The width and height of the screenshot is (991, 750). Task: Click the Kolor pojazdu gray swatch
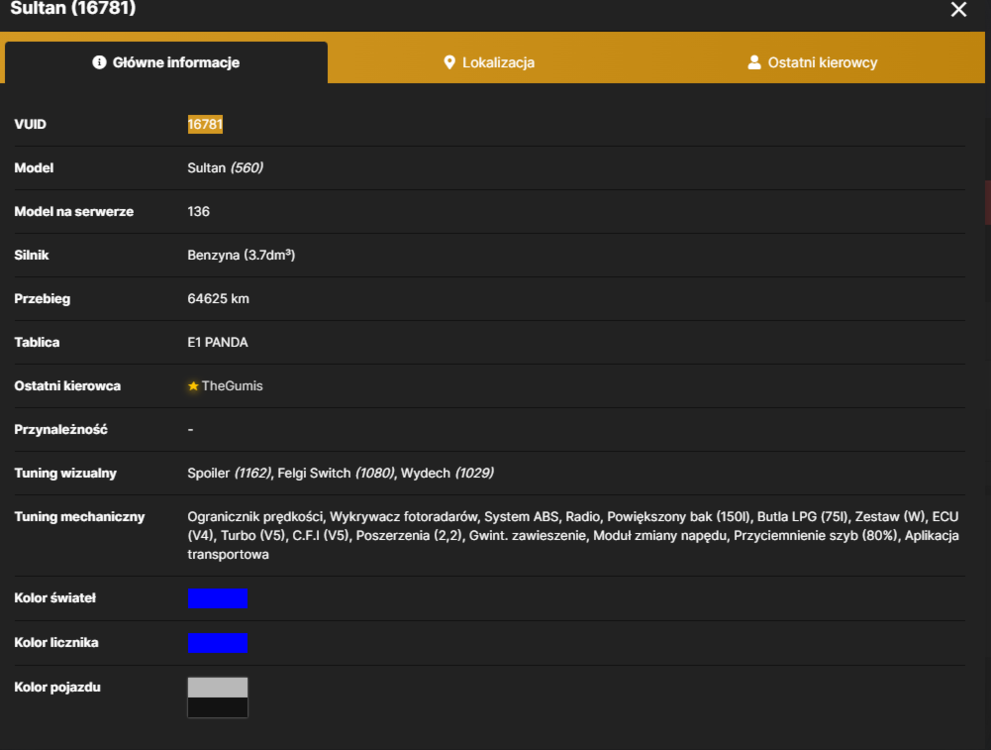217,687
